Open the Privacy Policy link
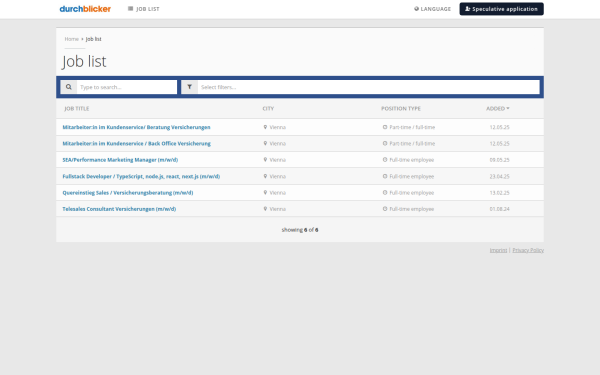This screenshot has width=600, height=375. (528, 250)
